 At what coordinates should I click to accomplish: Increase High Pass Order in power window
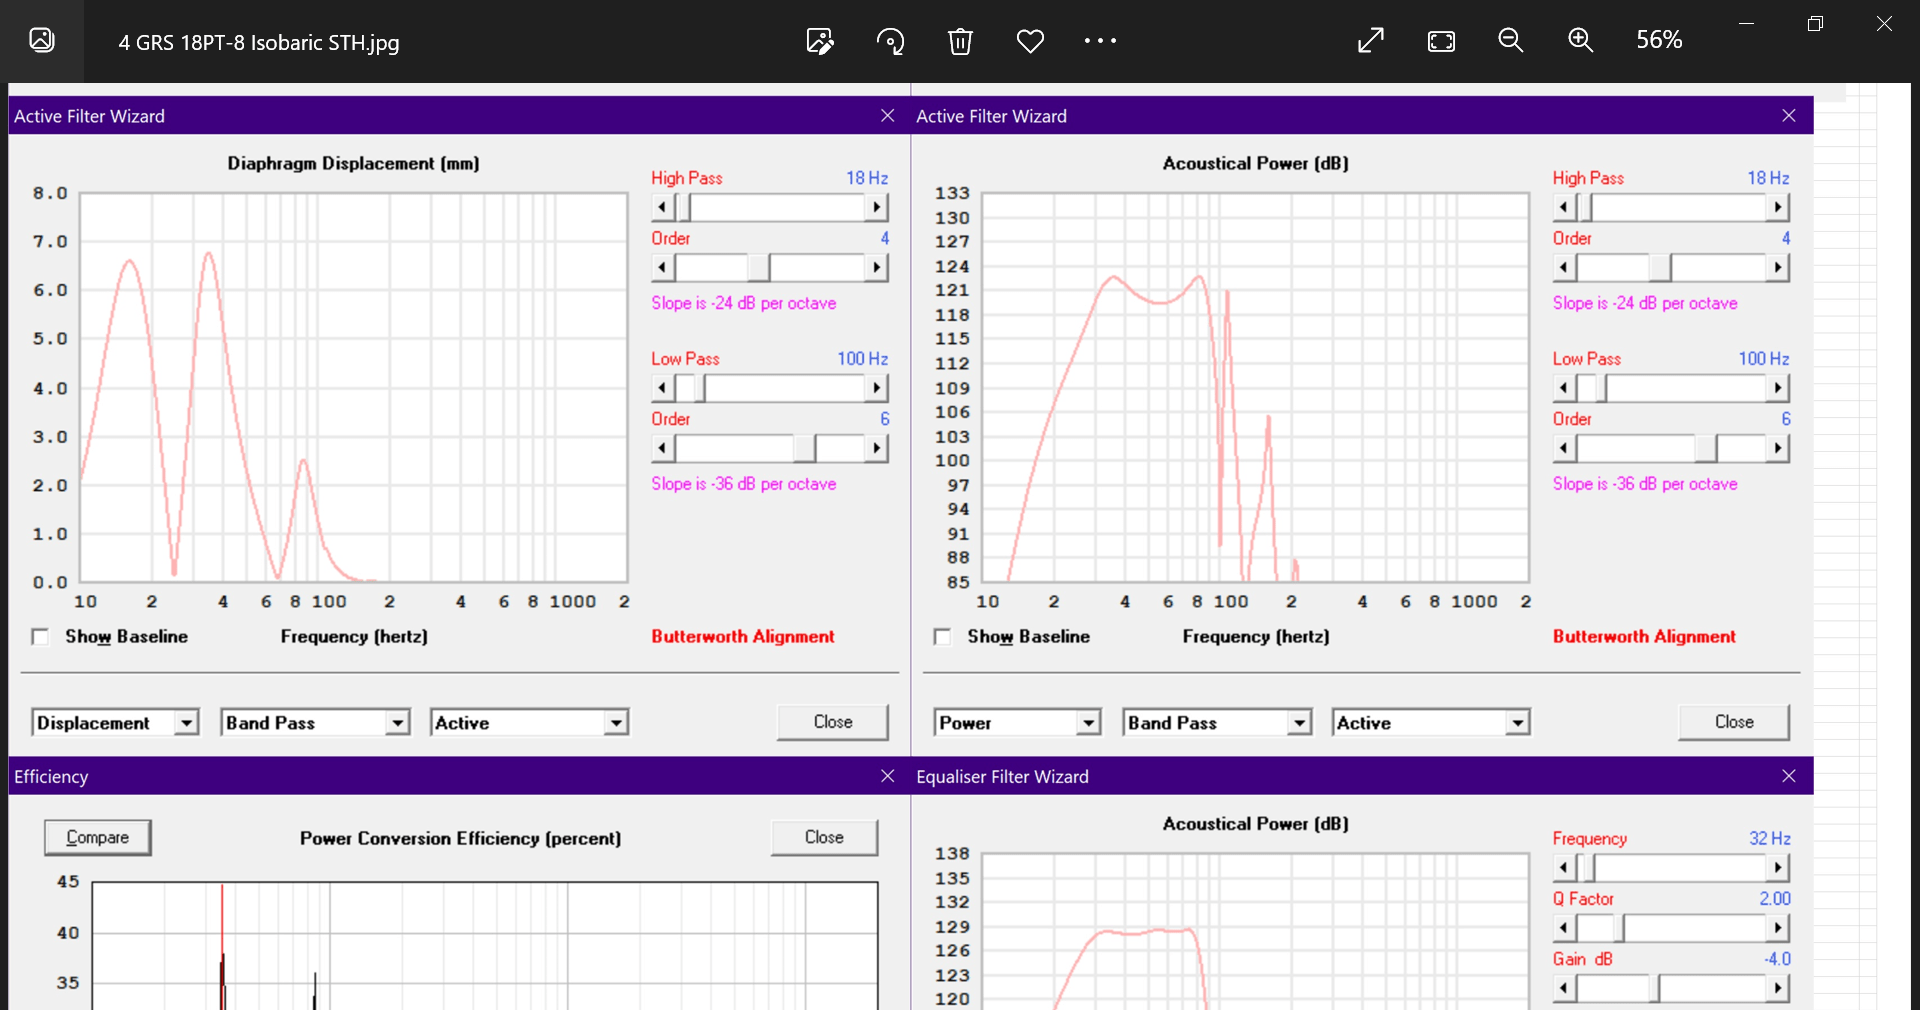click(1778, 267)
